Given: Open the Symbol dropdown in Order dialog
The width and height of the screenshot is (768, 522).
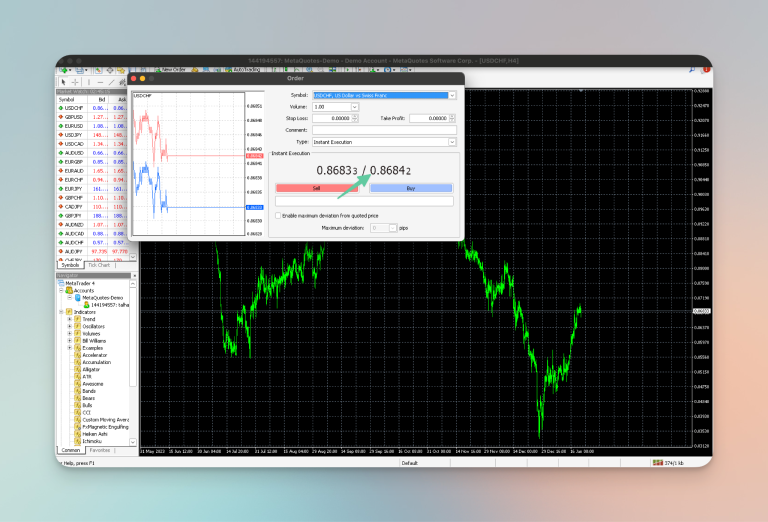Looking at the screenshot, I should pyautogui.click(x=452, y=95).
